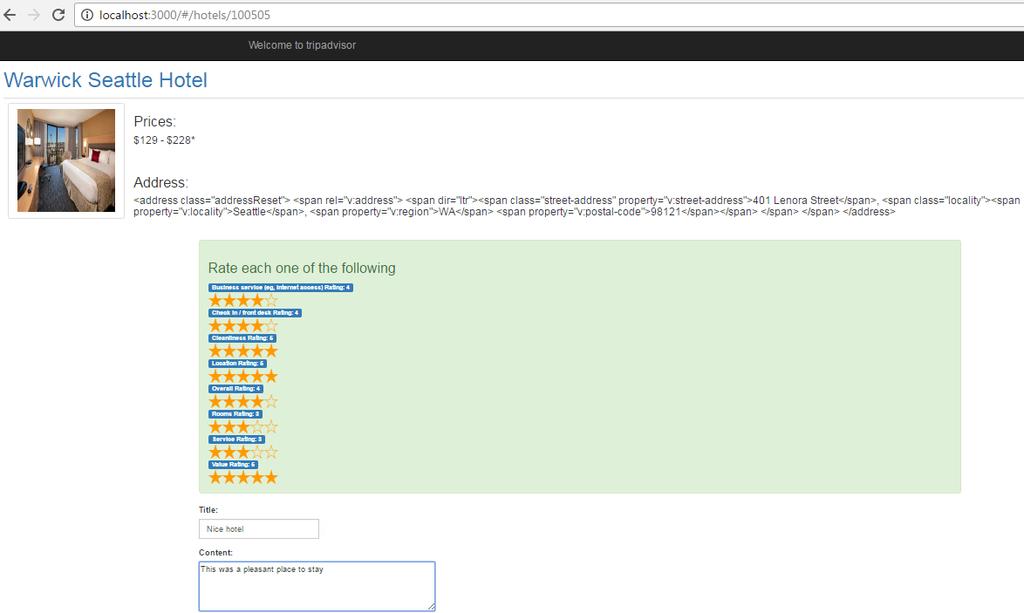Click the address bar URL localhost:3000/#/hotels/100505

[184, 14]
